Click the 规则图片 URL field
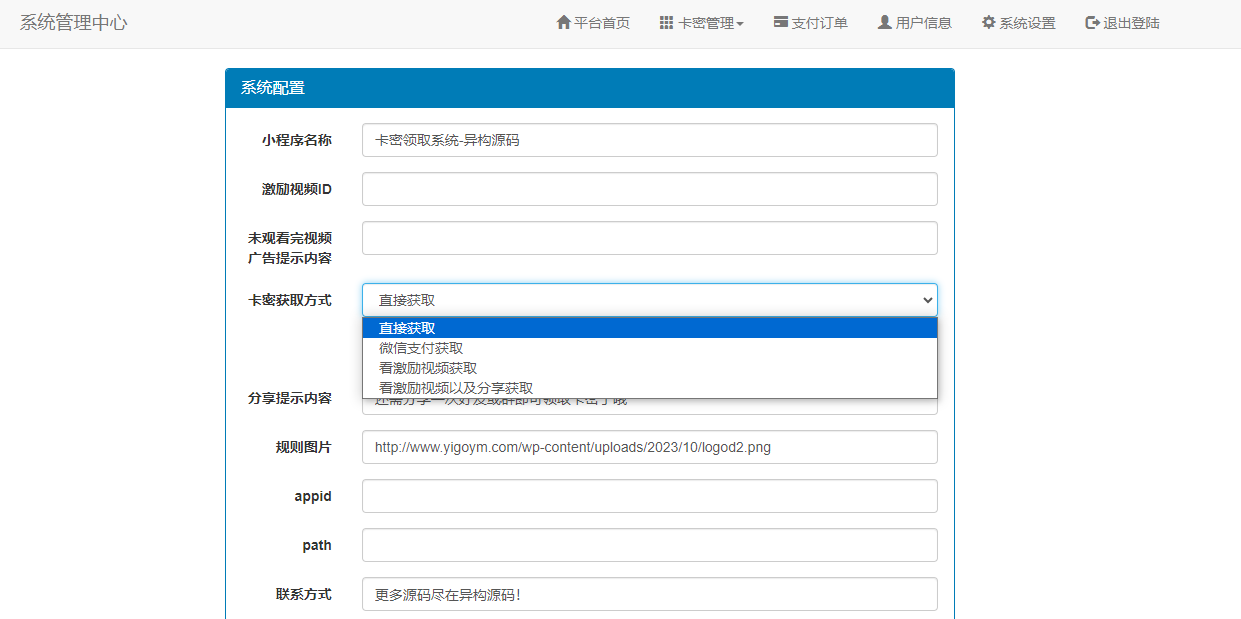 (x=650, y=447)
